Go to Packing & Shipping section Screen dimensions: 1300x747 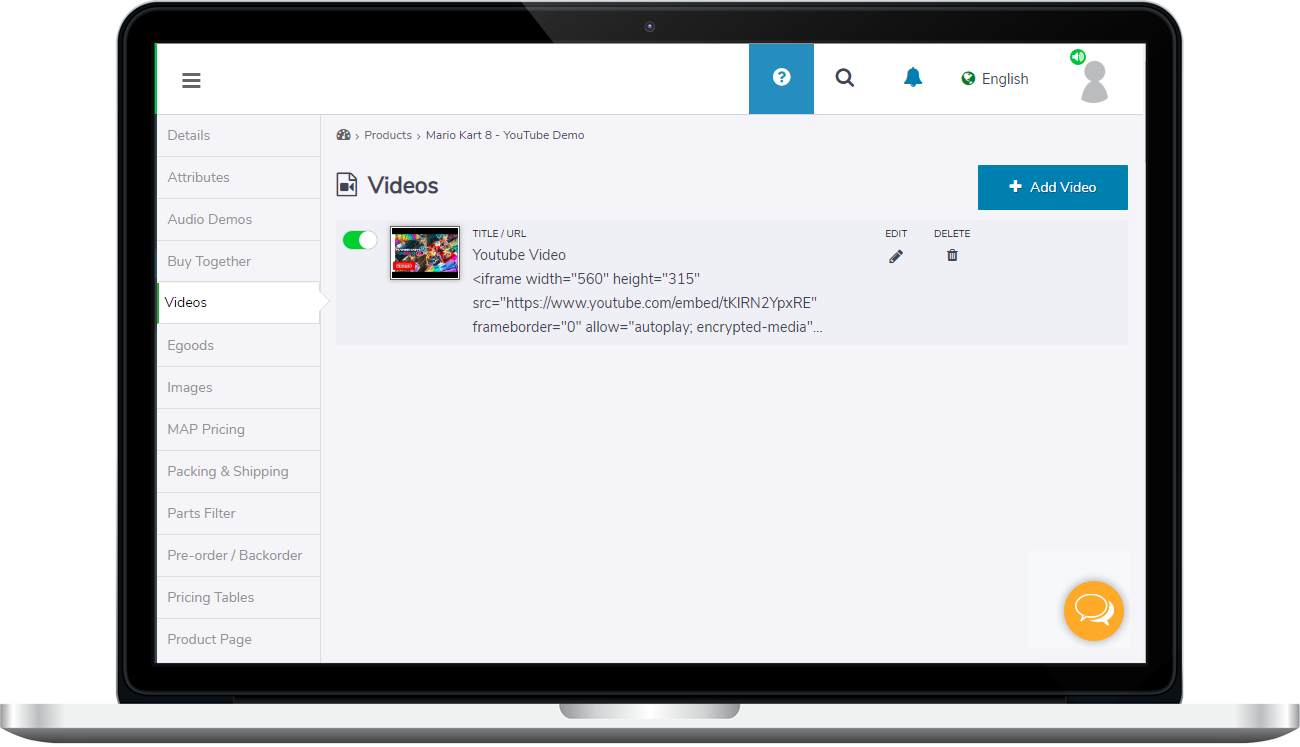coord(228,471)
